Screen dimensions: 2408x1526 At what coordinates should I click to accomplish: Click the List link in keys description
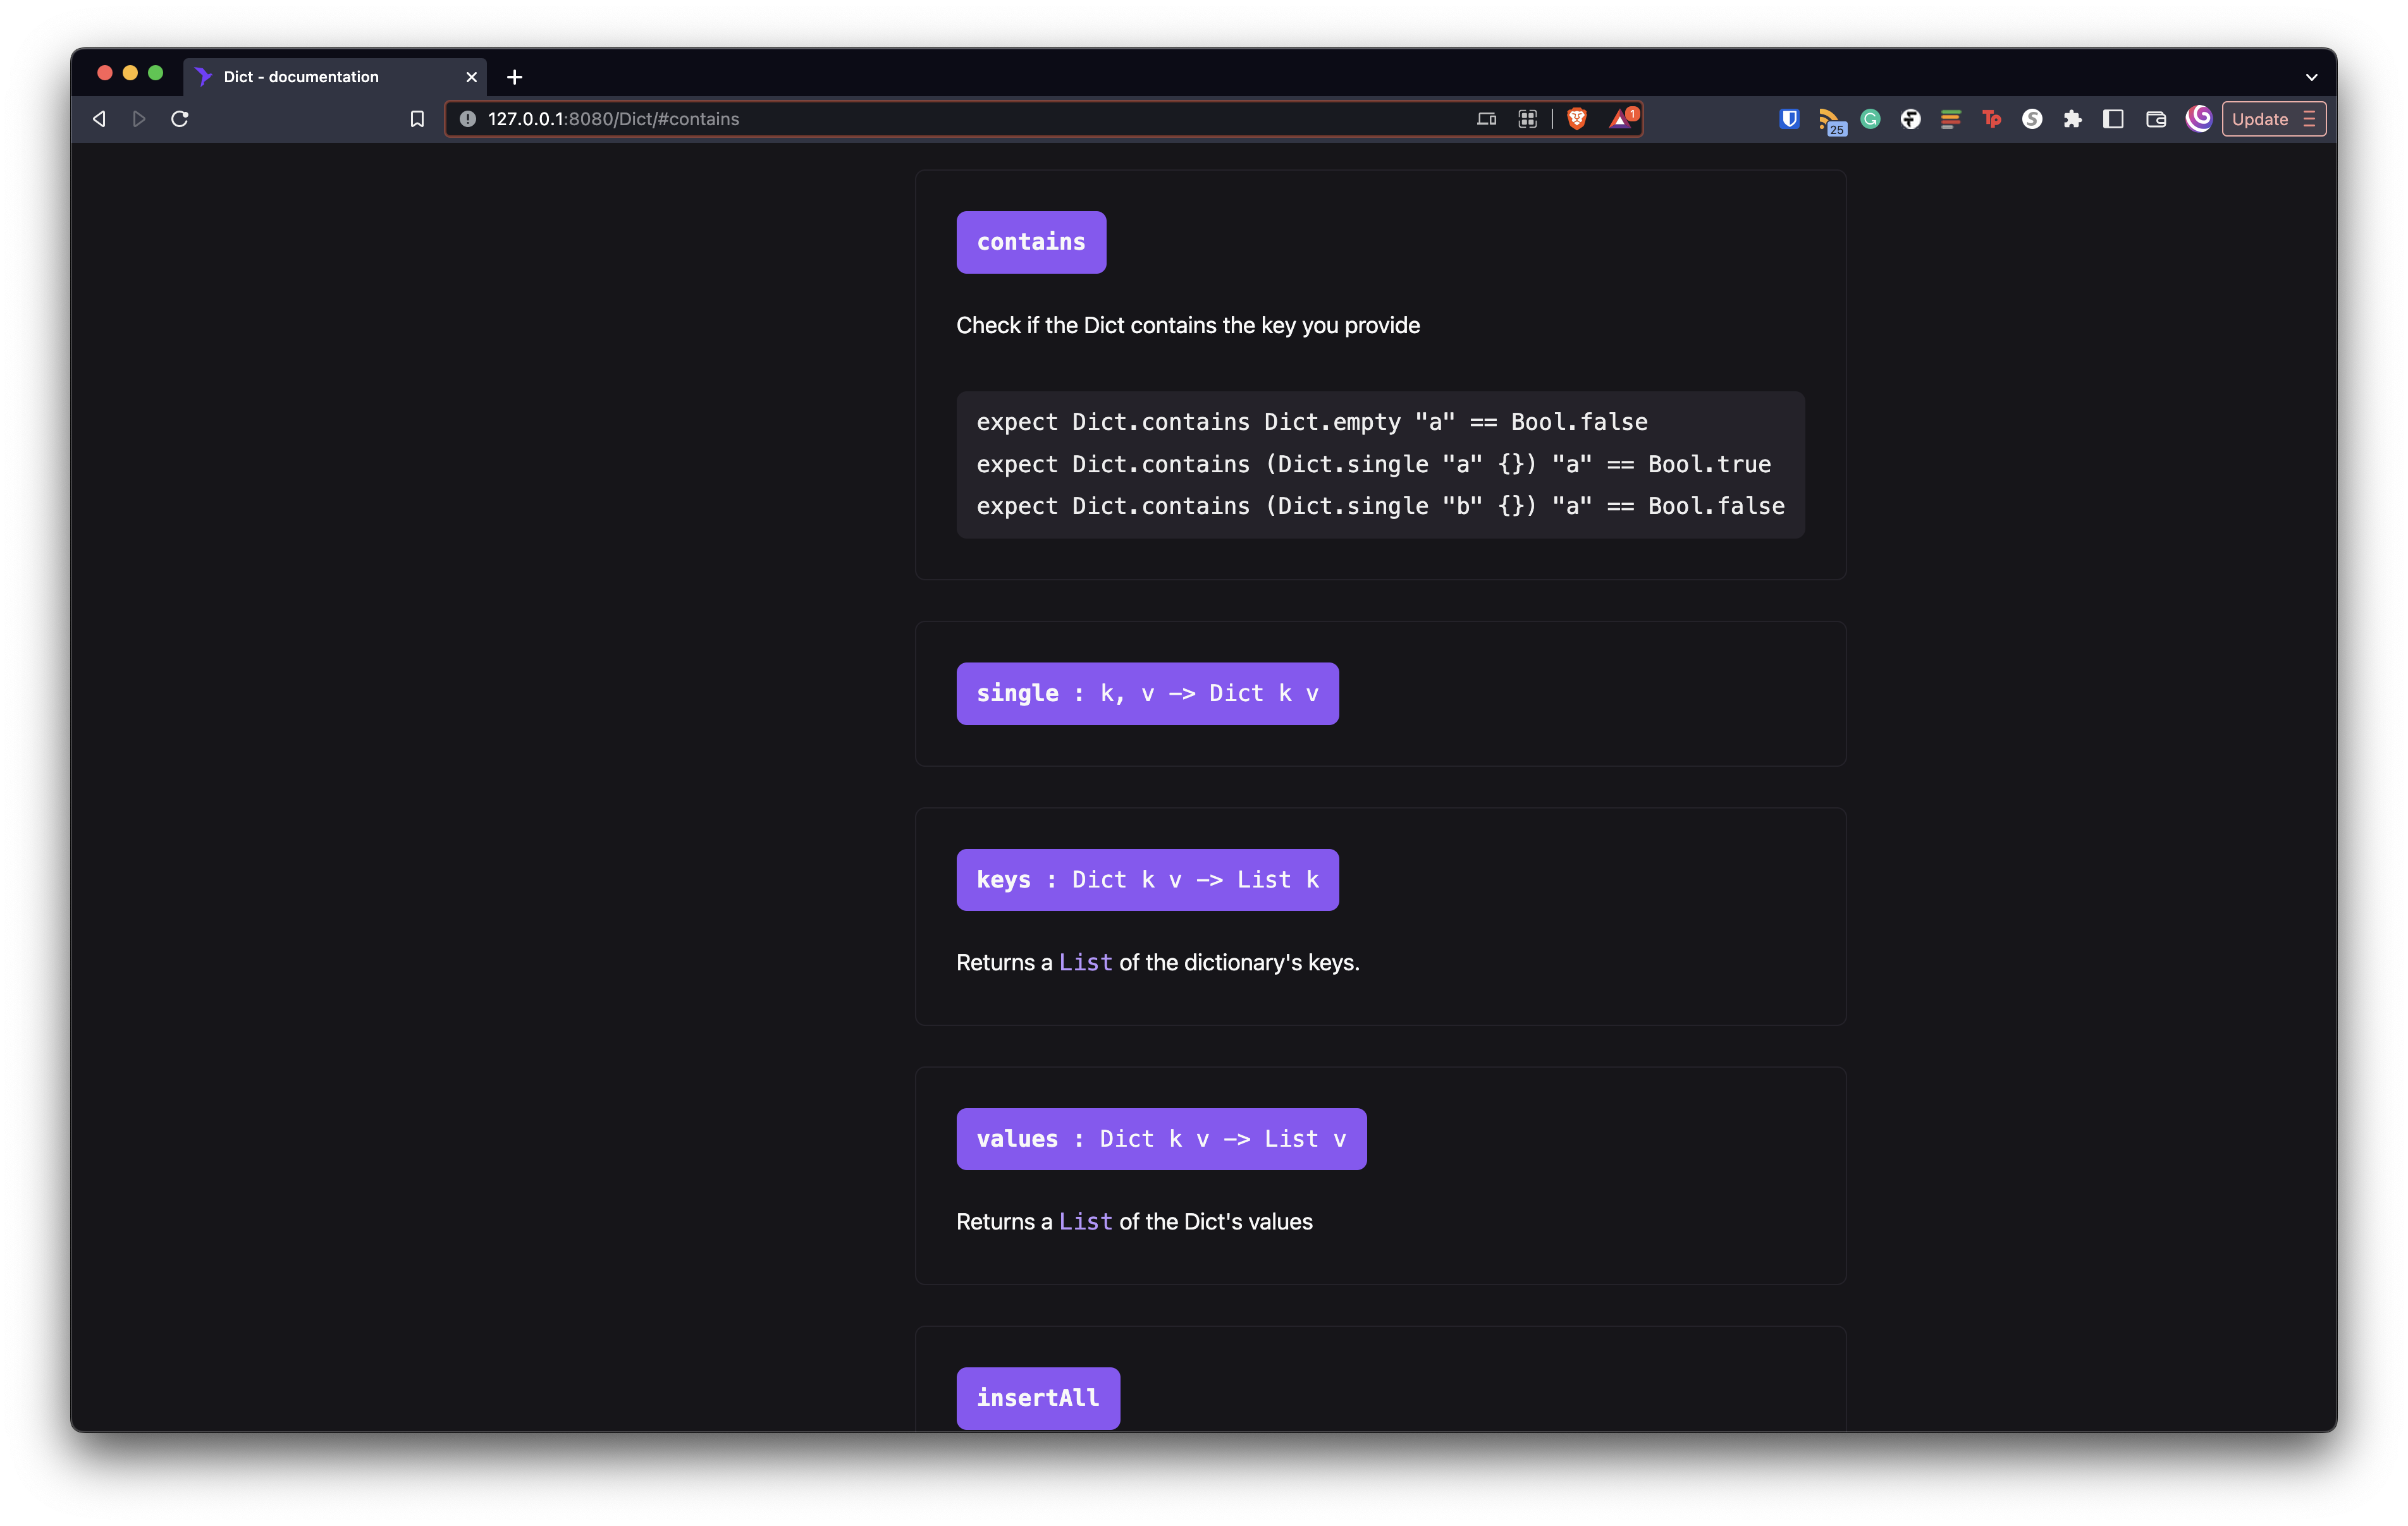pos(1085,962)
